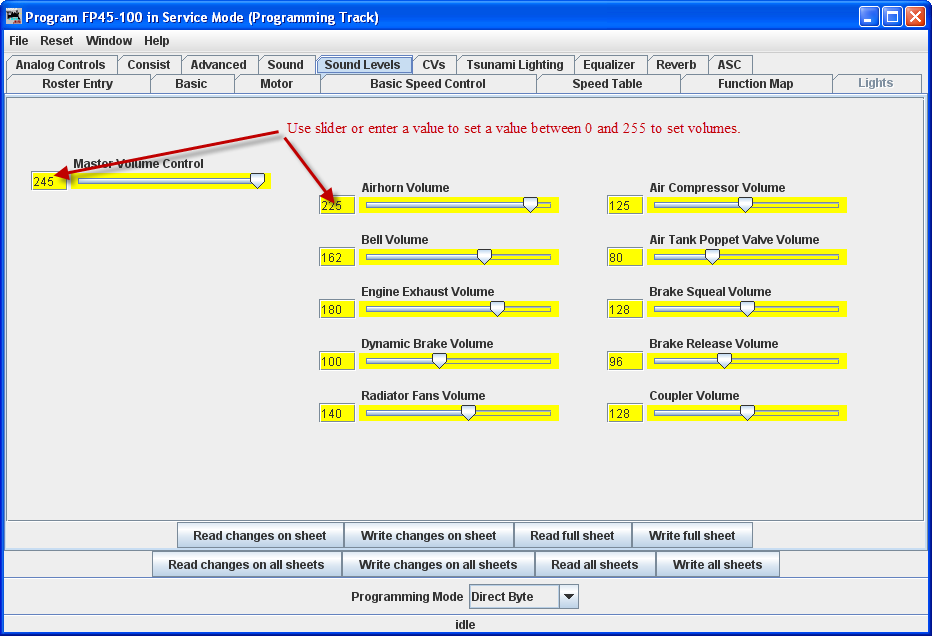Click the Master Volume value field
This screenshot has height=636, width=932.
click(49, 182)
